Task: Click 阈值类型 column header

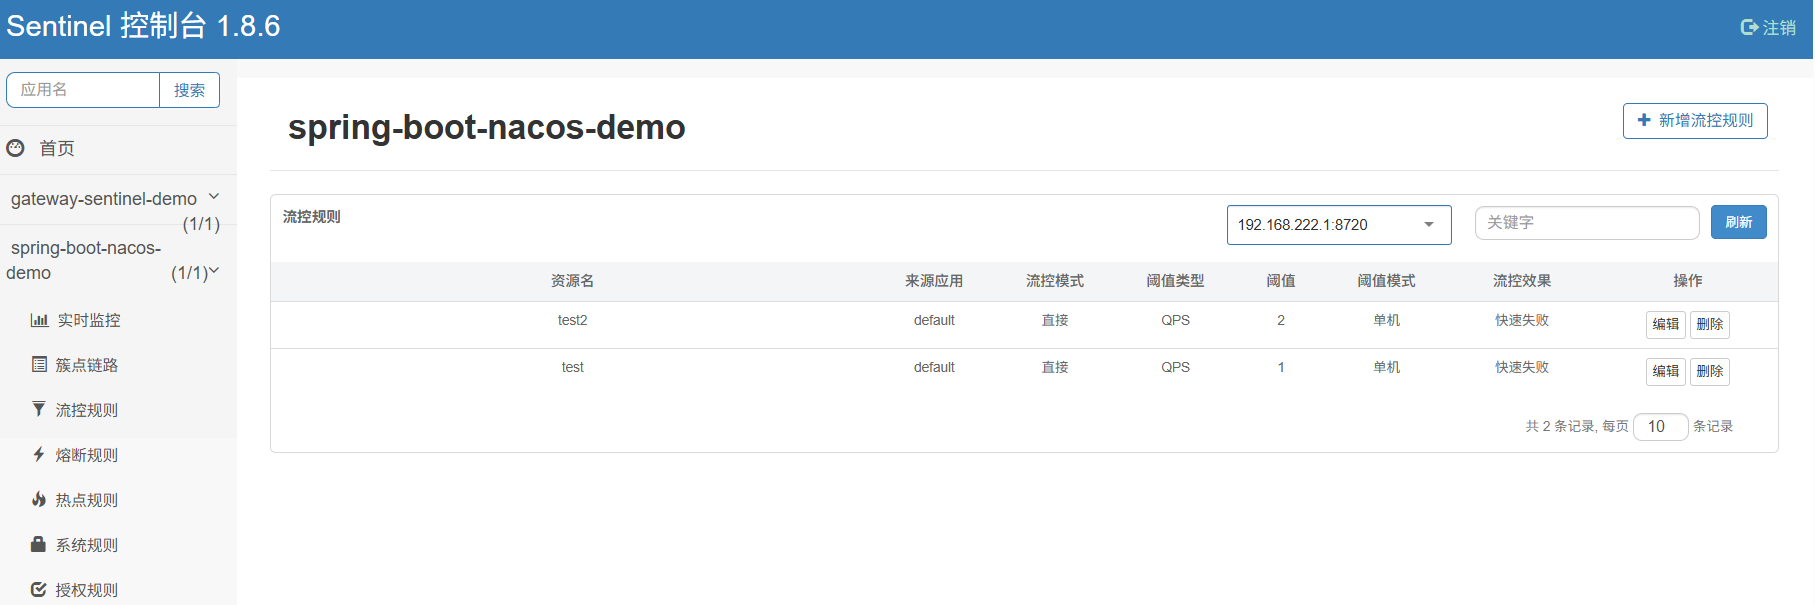Action: (x=1175, y=281)
